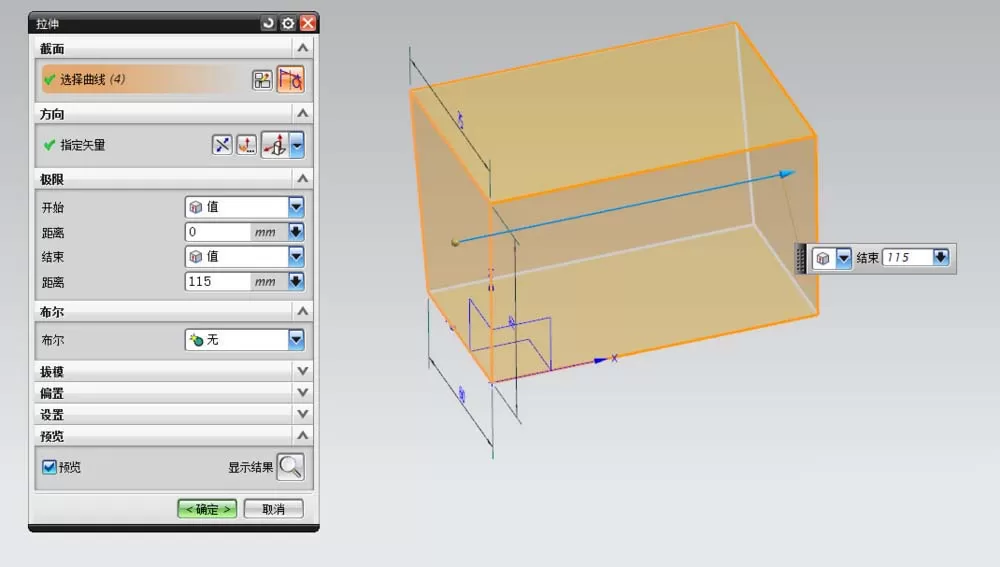Open dialog settings gear icon
Screen dimensions: 1000x567
click(288, 24)
